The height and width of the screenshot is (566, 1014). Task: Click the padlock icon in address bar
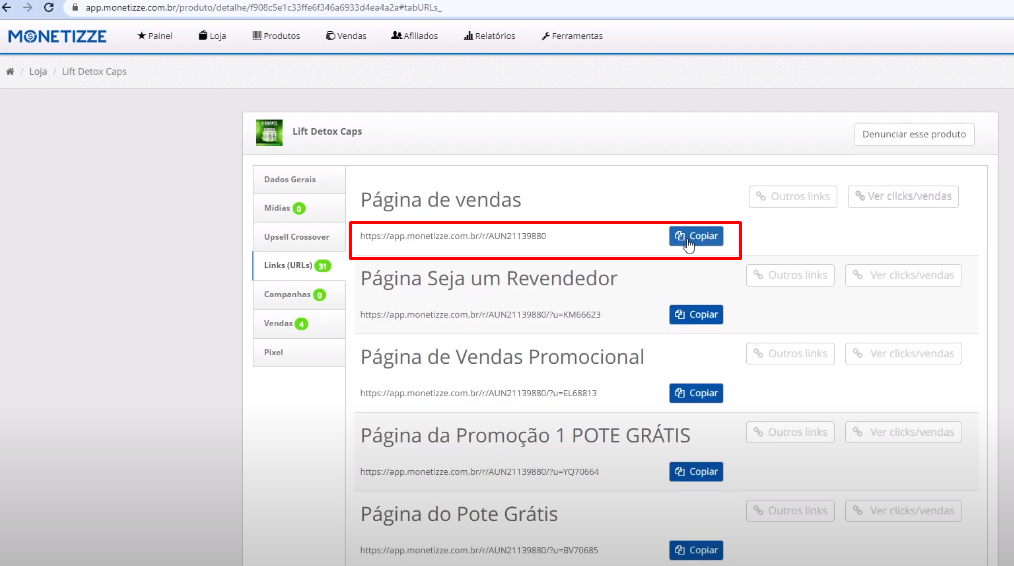click(75, 8)
